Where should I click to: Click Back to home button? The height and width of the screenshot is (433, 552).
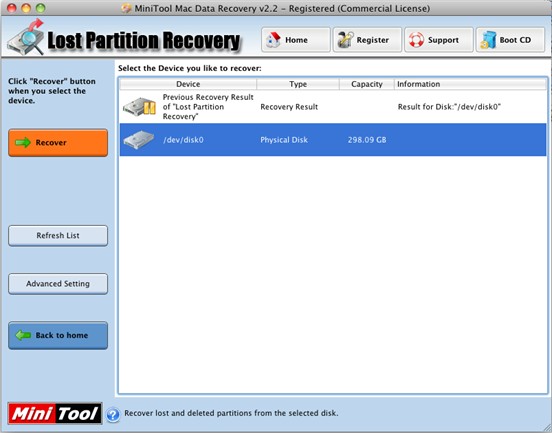[x=58, y=335]
